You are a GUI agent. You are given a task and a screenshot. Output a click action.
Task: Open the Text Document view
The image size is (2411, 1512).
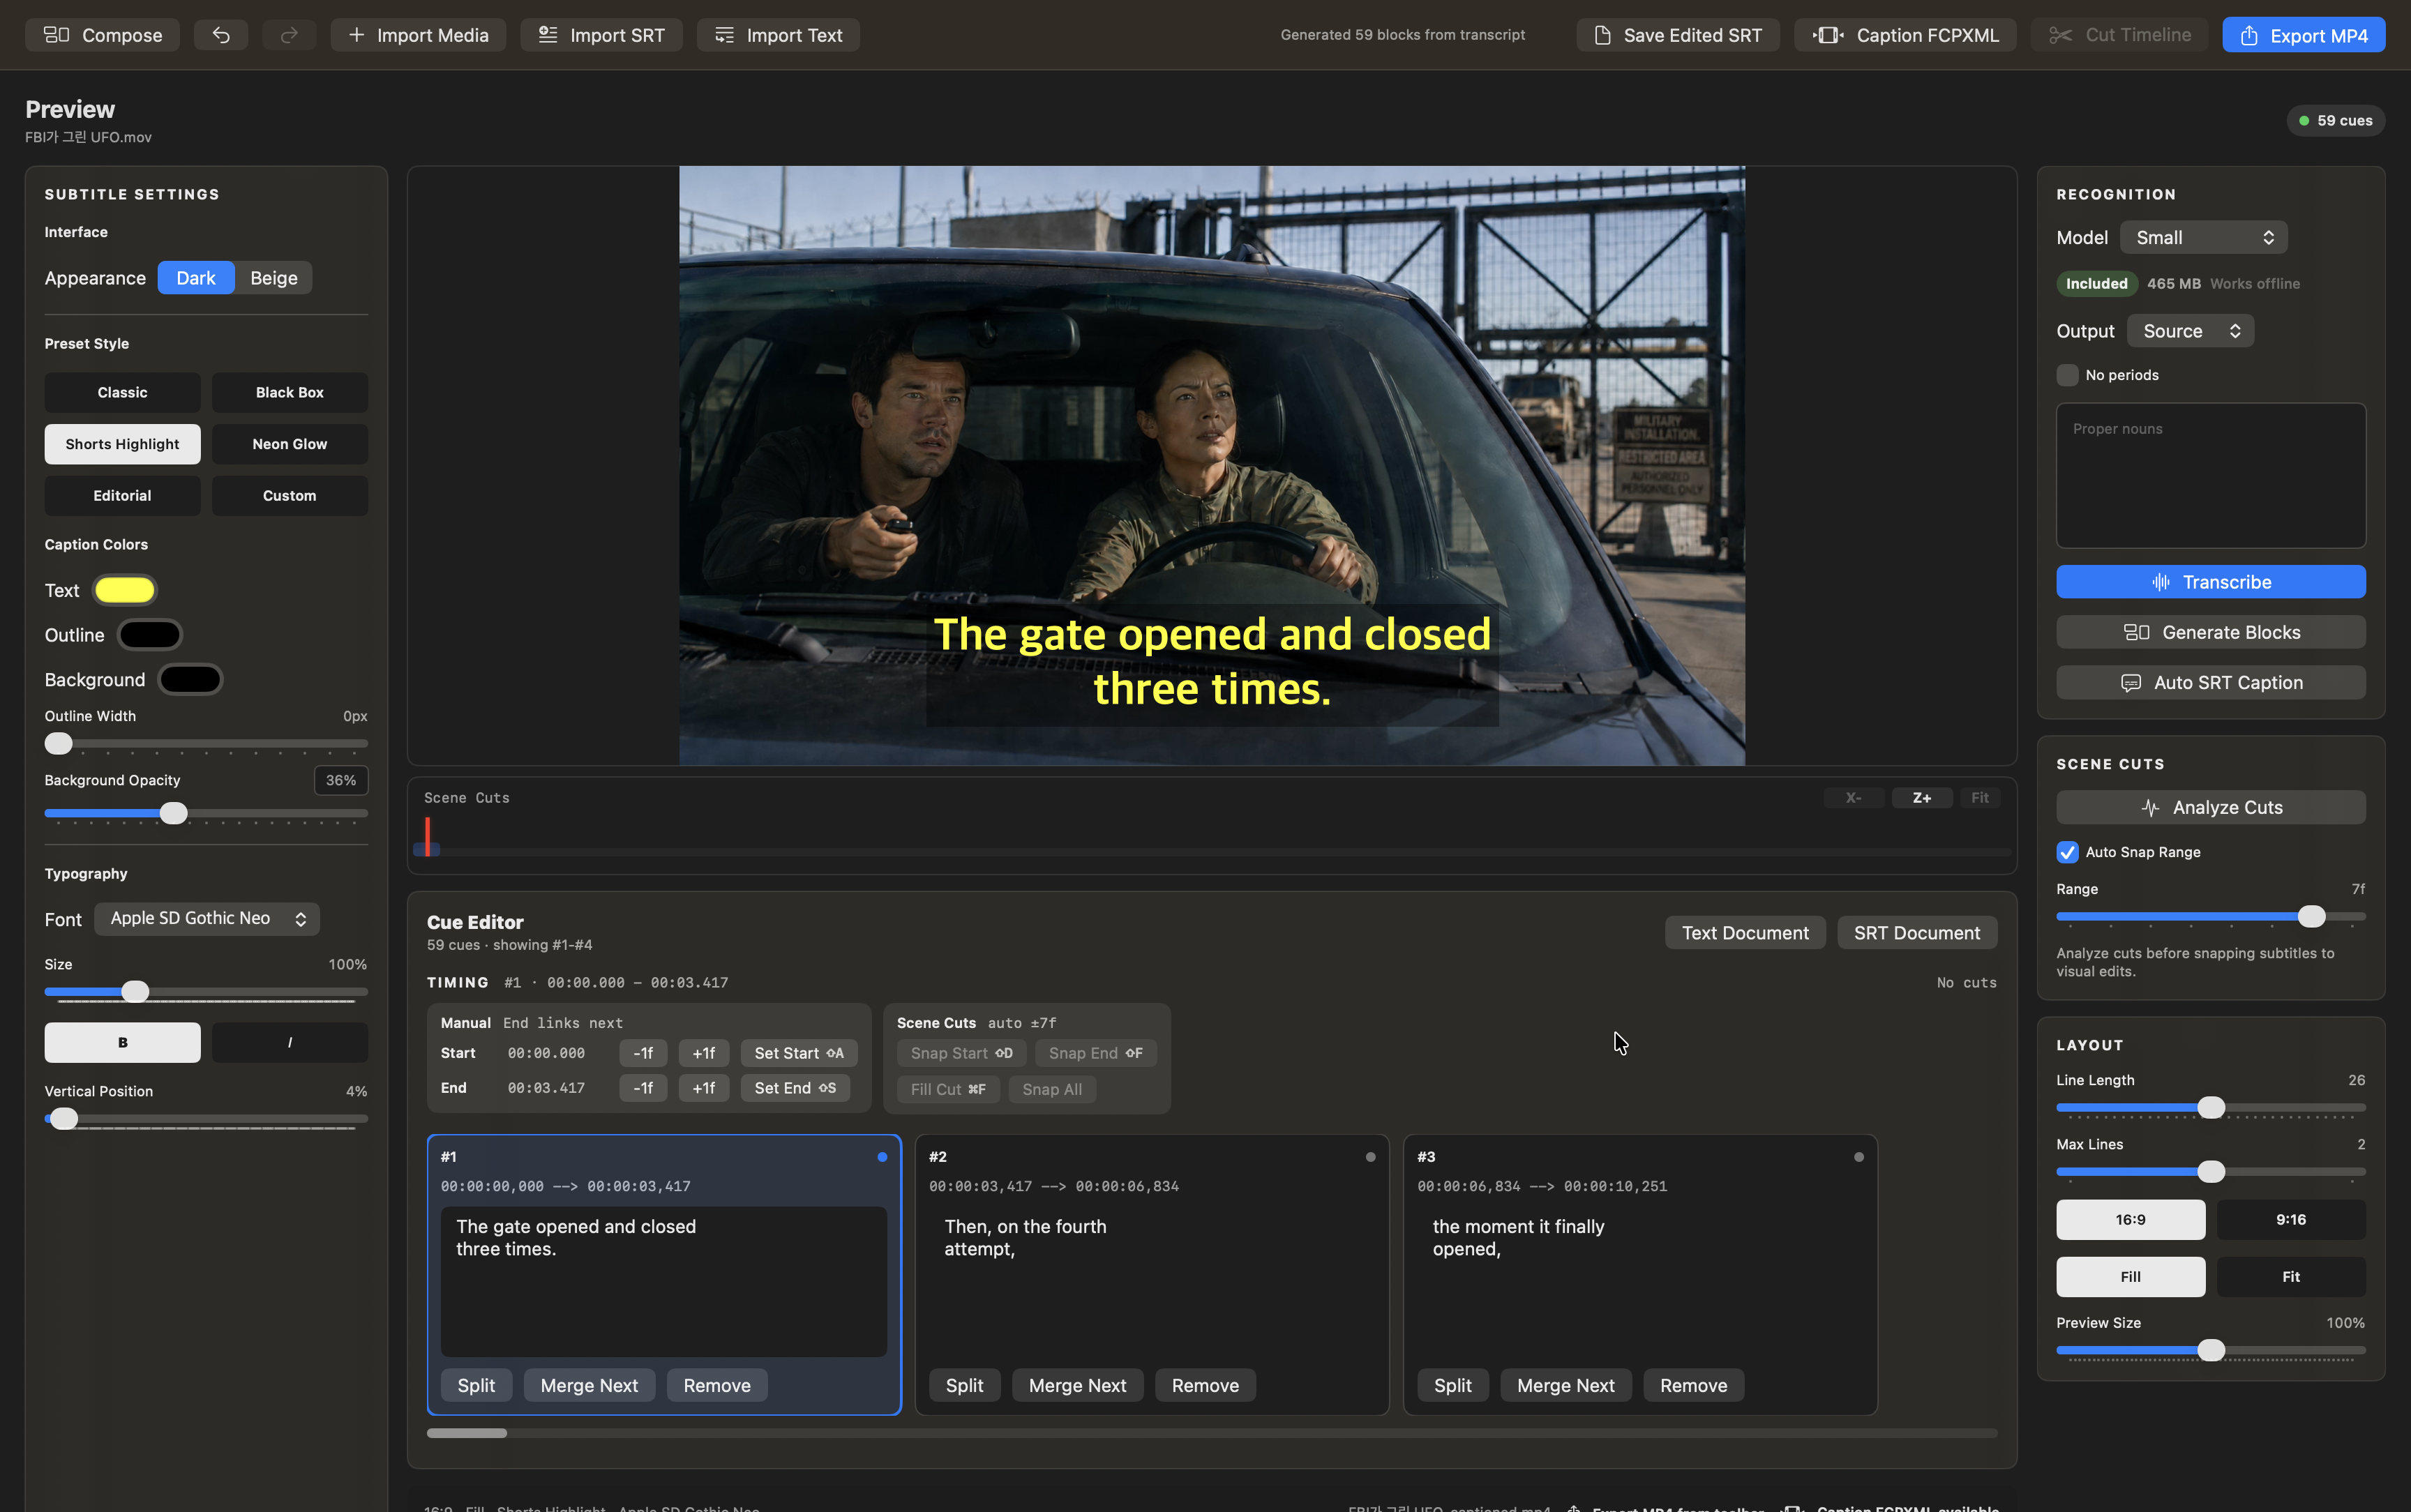[1745, 933]
